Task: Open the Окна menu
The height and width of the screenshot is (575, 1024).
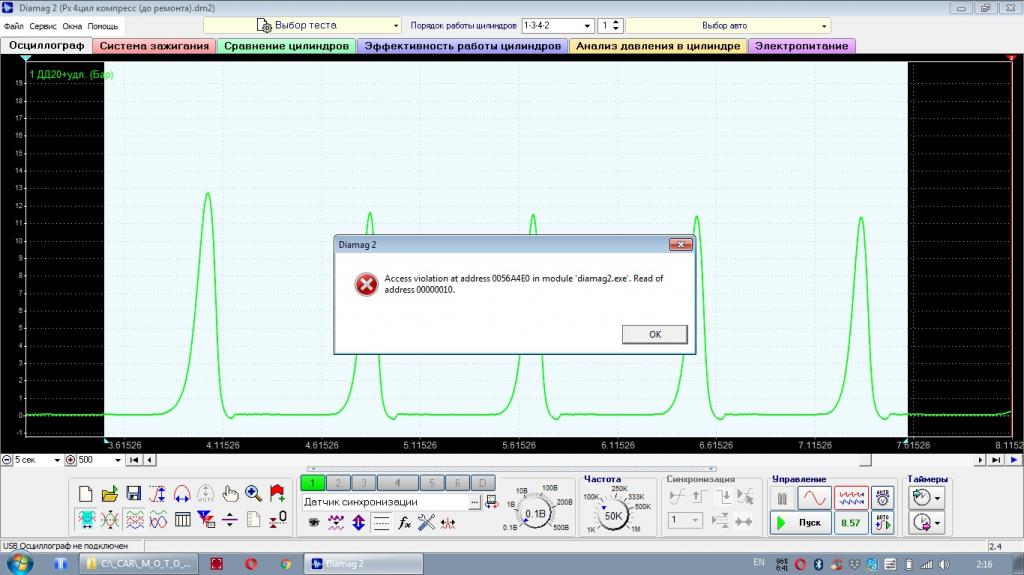Action: click(x=72, y=26)
